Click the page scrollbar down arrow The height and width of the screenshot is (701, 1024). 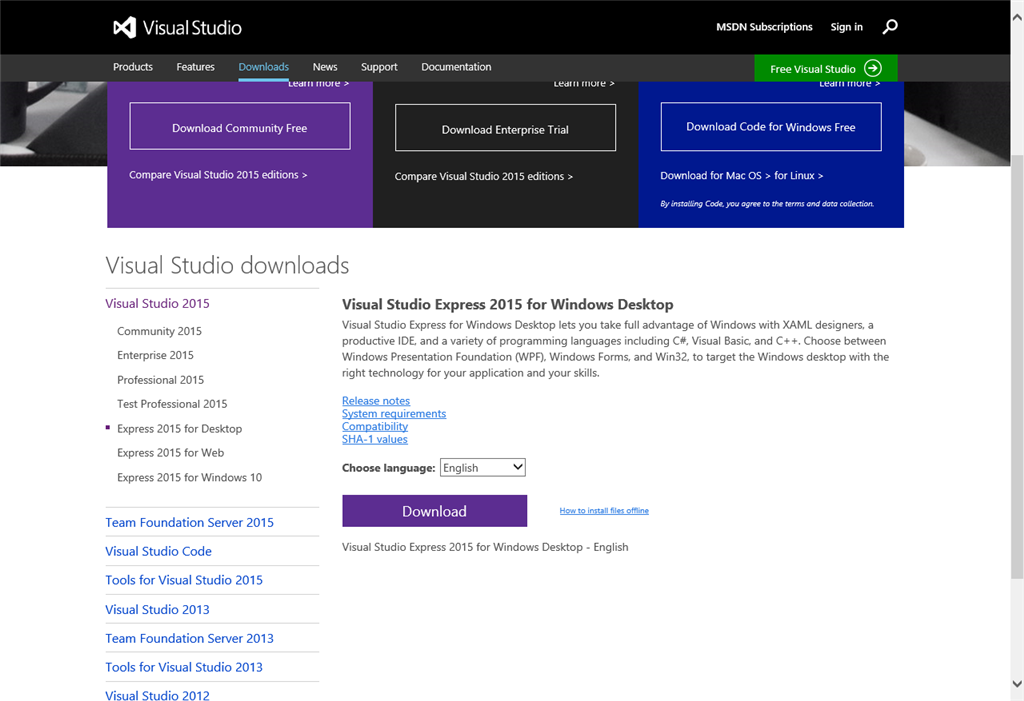click(x=1017, y=684)
